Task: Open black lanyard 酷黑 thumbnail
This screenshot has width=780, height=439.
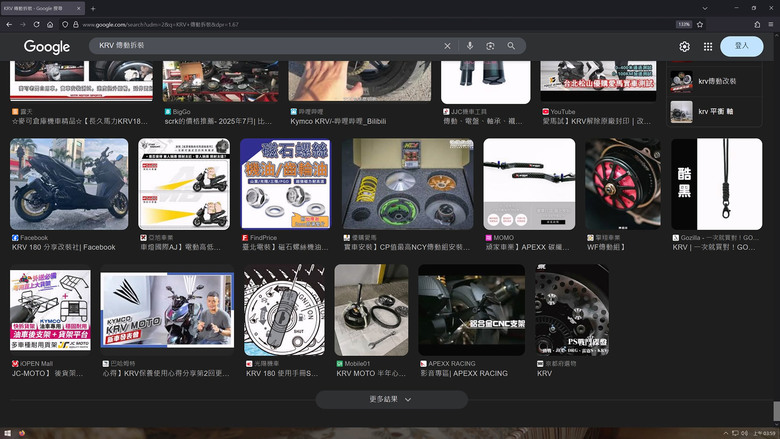Action: click(717, 184)
